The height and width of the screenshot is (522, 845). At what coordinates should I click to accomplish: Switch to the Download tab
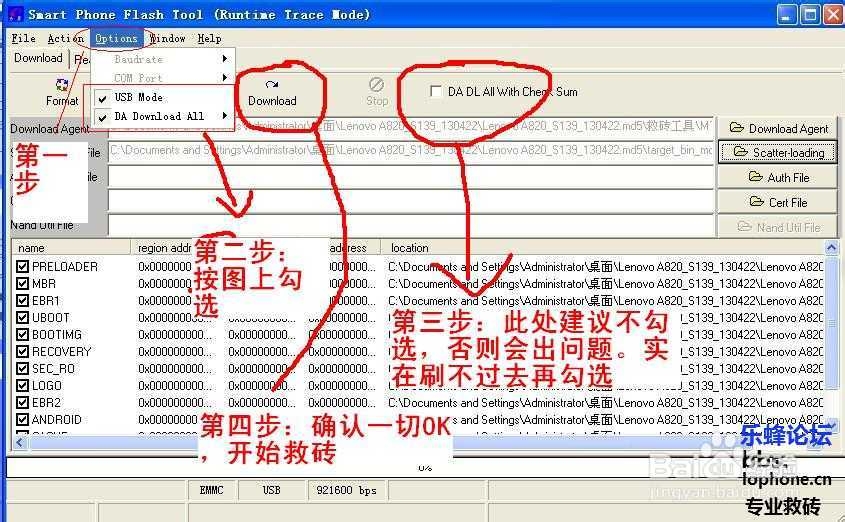(x=38, y=58)
